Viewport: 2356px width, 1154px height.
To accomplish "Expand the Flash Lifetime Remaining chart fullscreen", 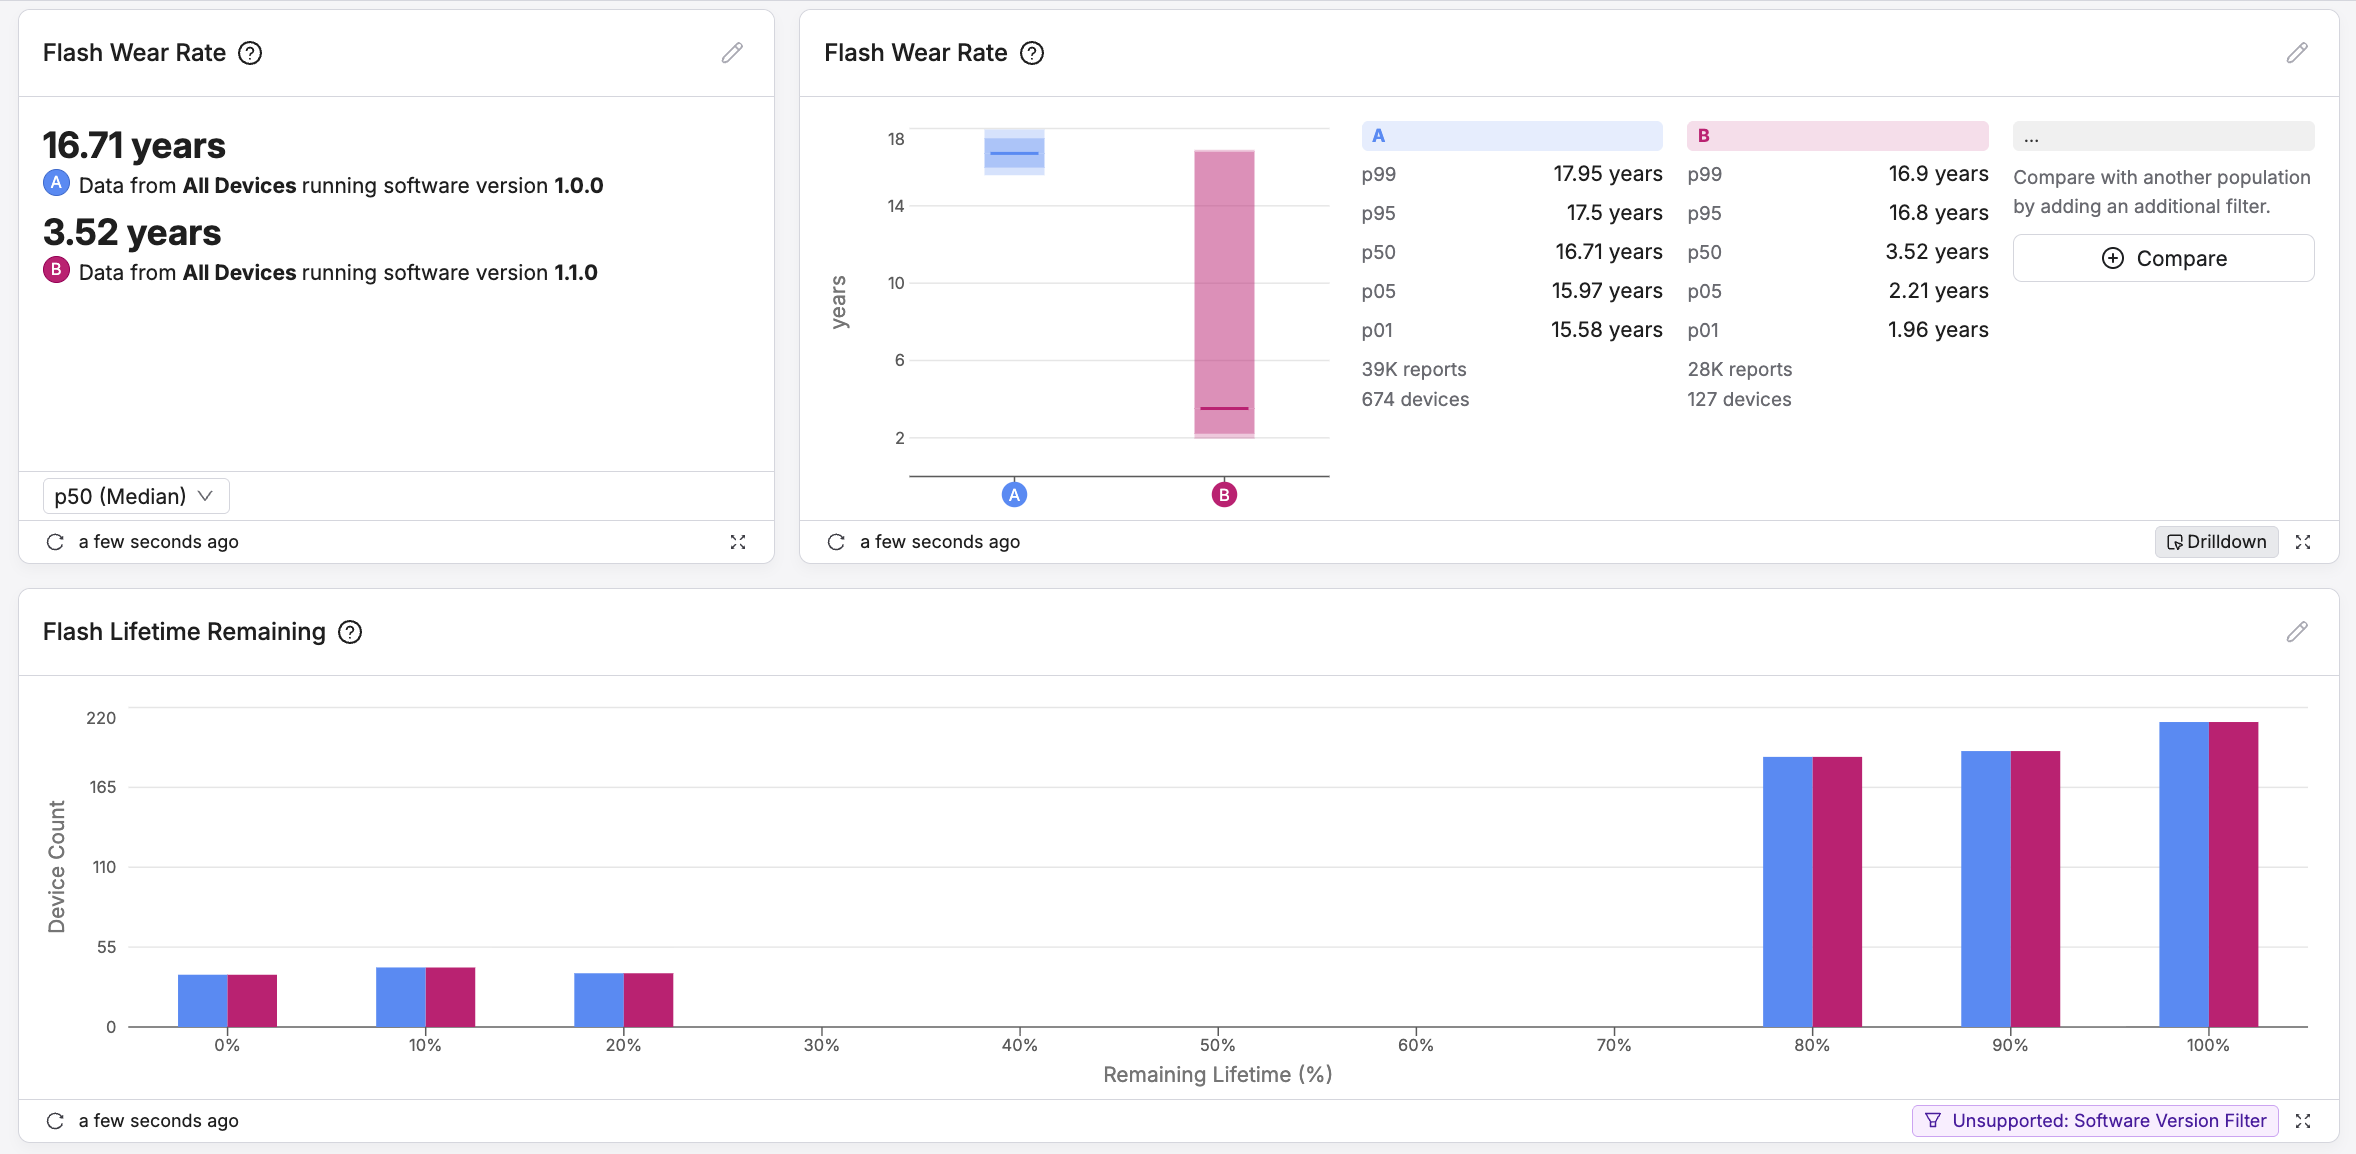I will (x=2304, y=1120).
